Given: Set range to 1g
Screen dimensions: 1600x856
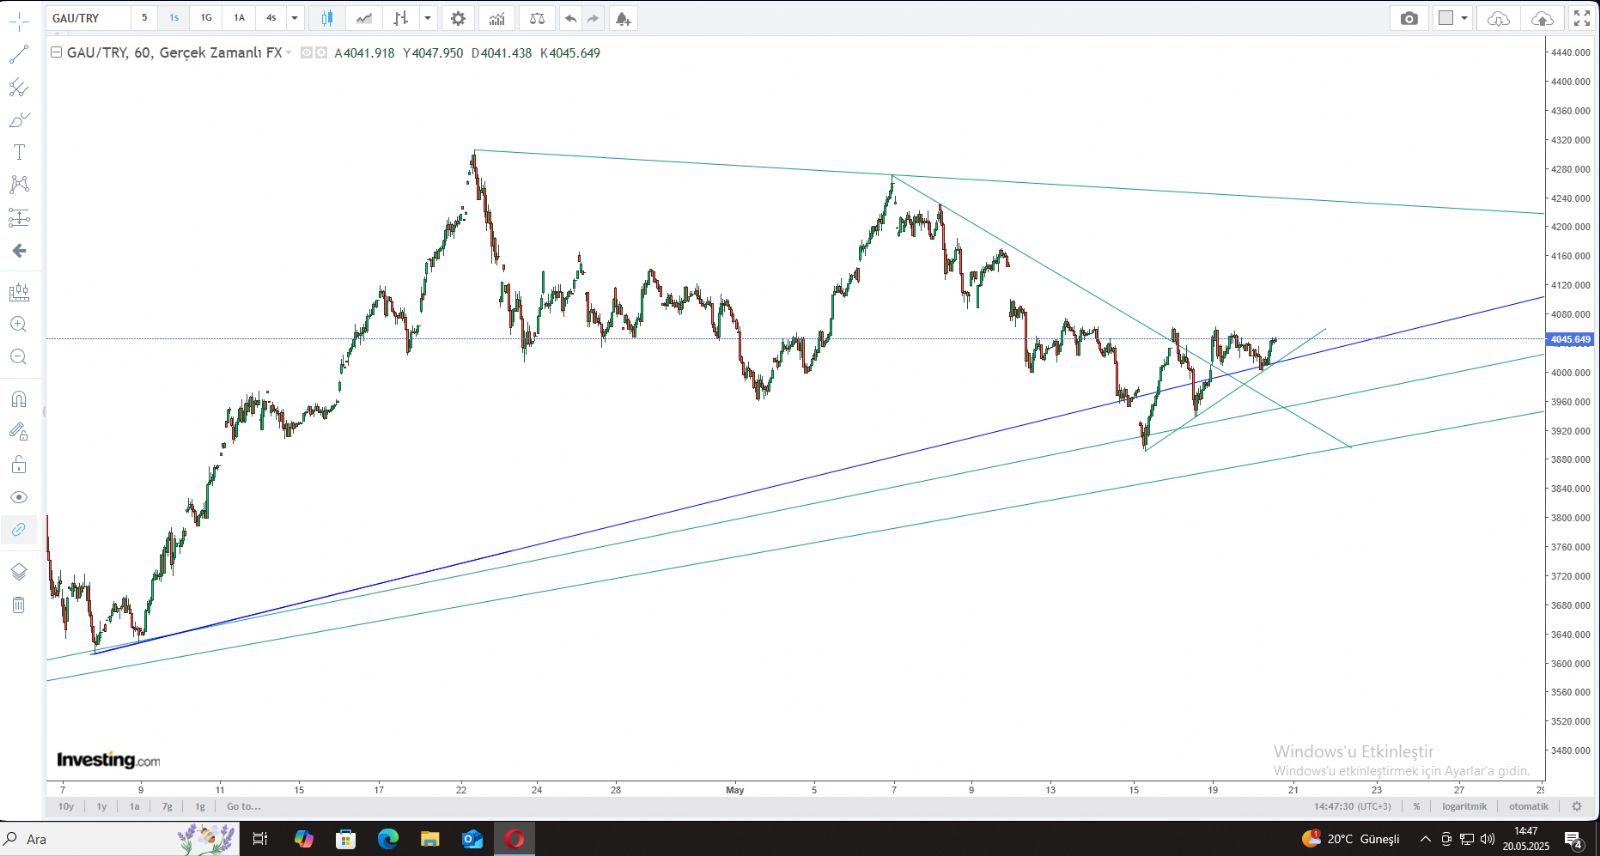Looking at the screenshot, I should pos(200,806).
